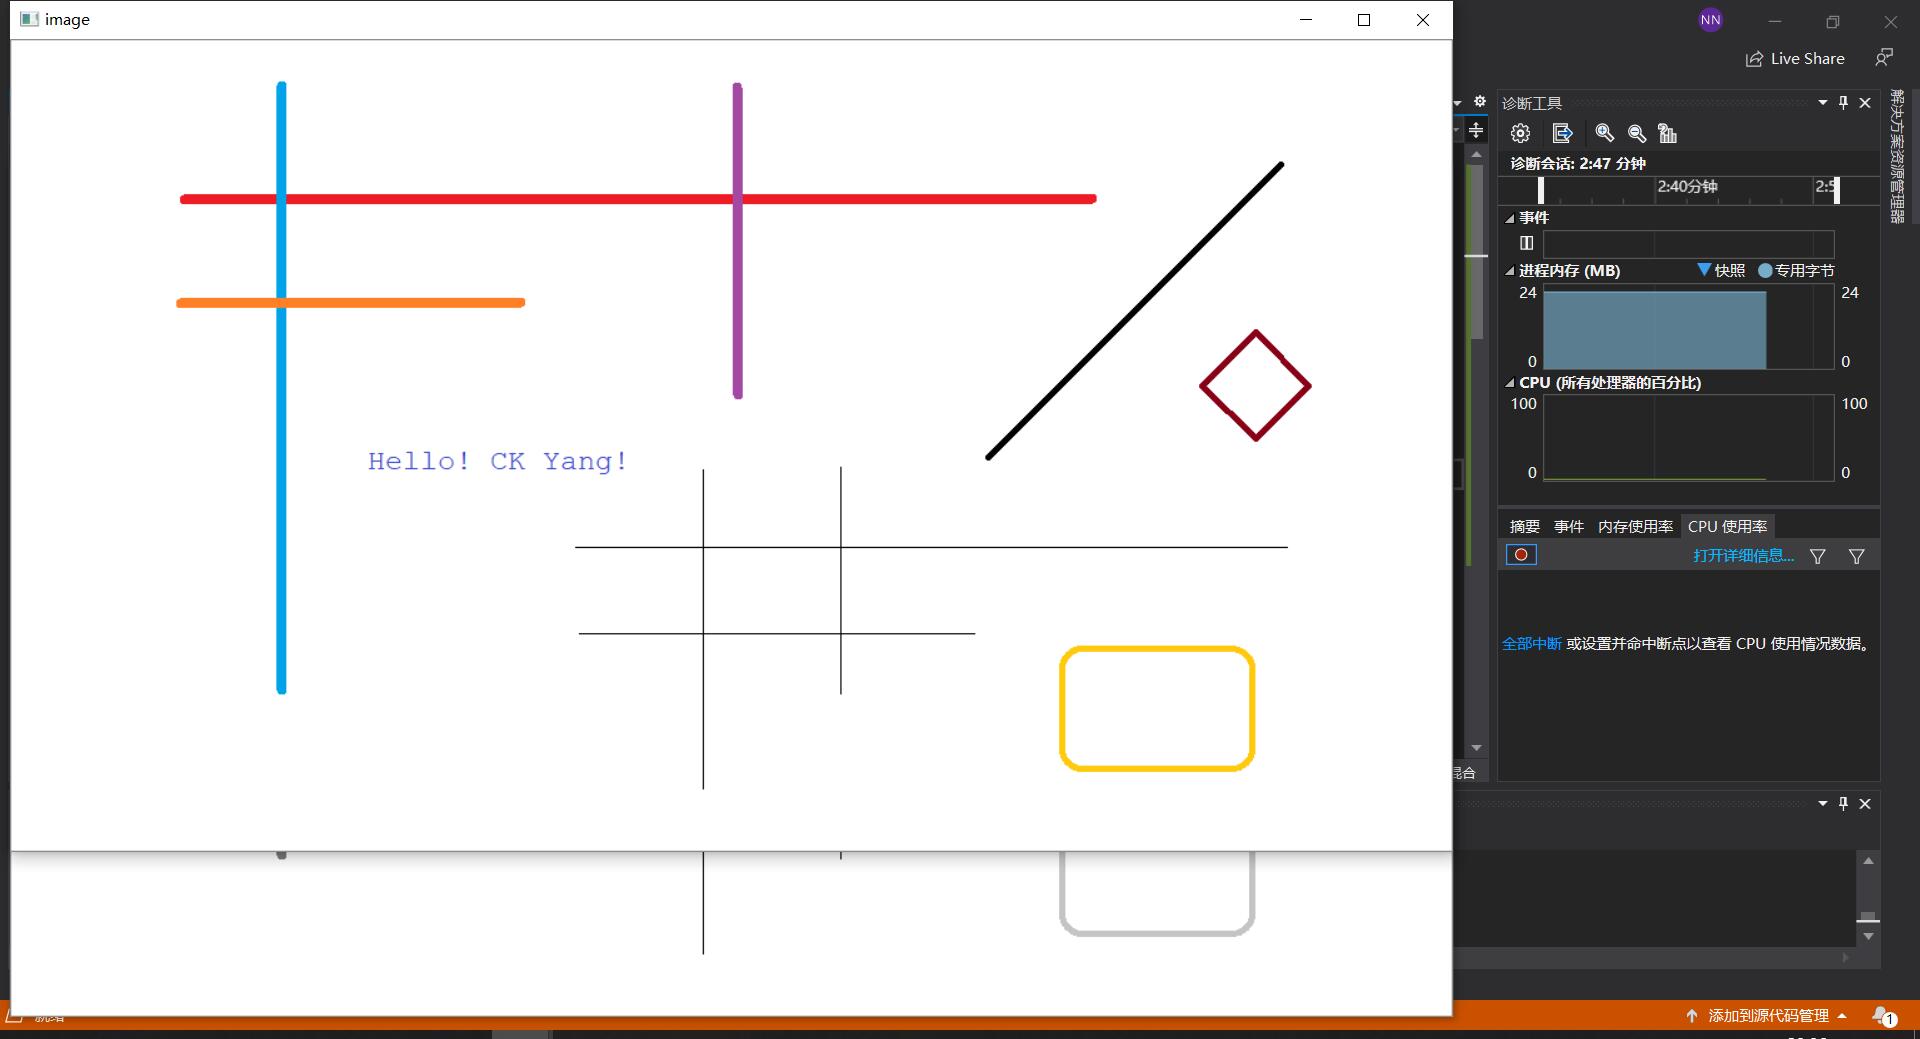Close the lower output panel
Viewport: 1920px width, 1039px height.
[1865, 804]
